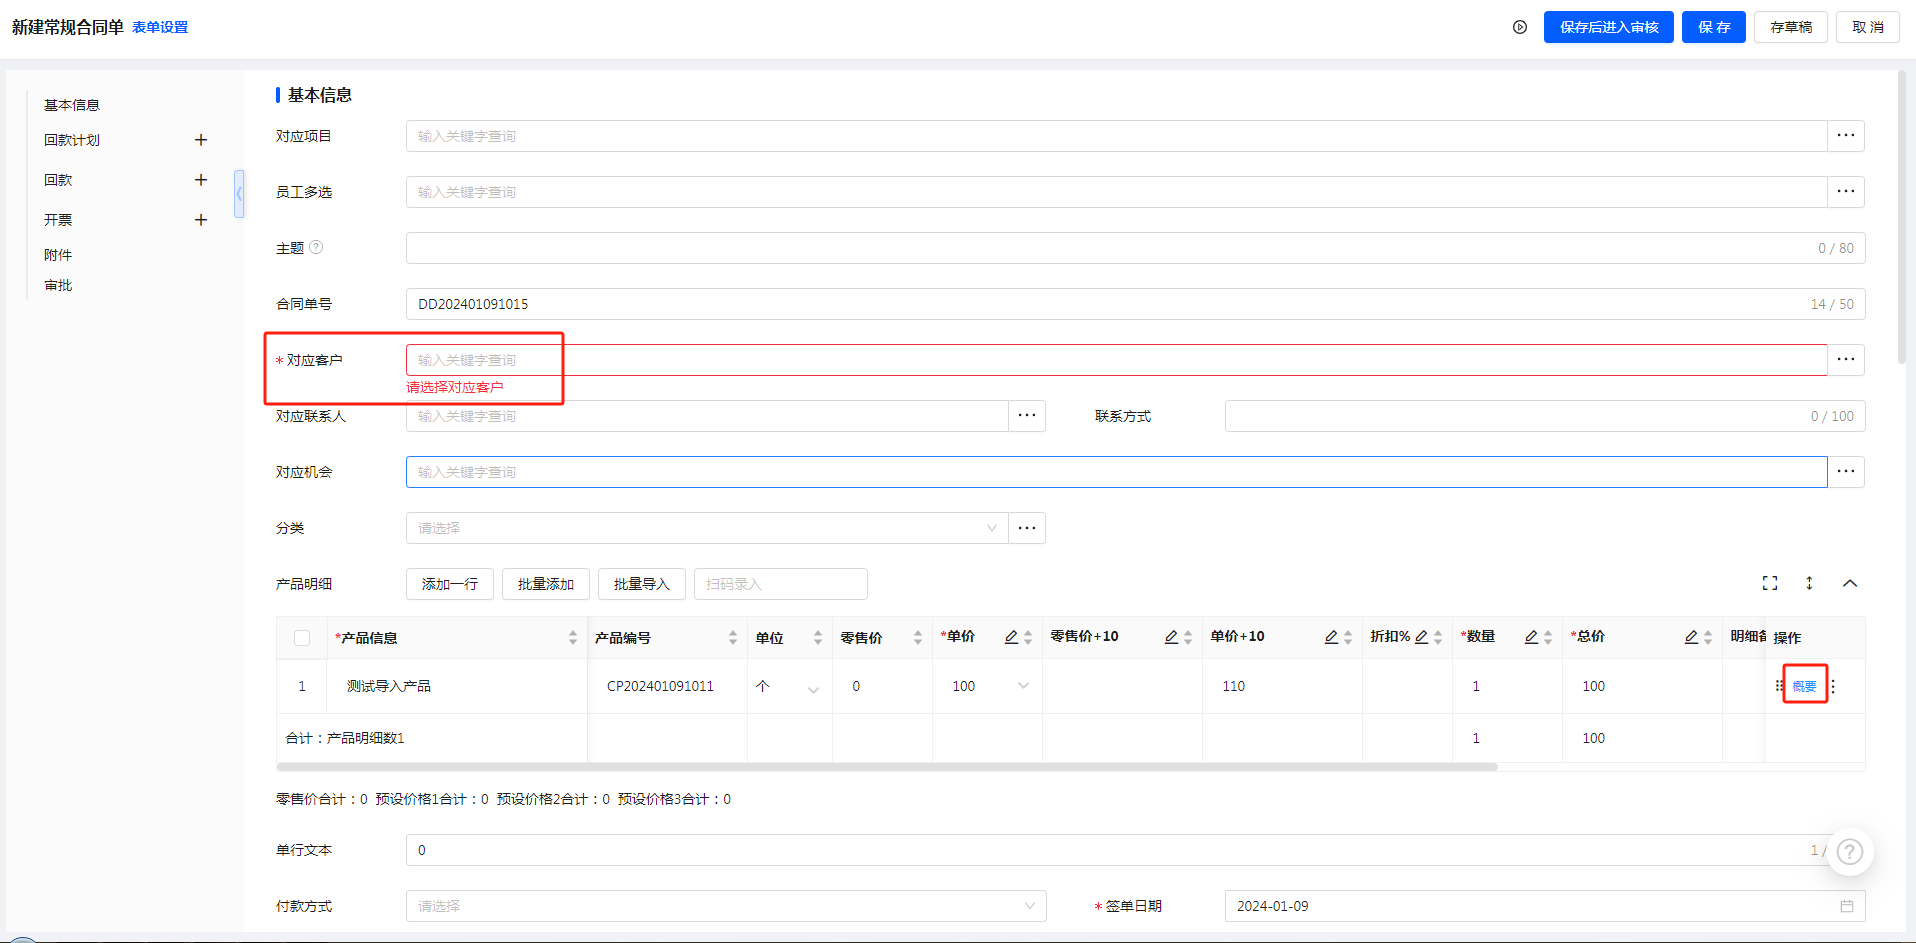Open the 分类 dropdown

click(x=707, y=528)
